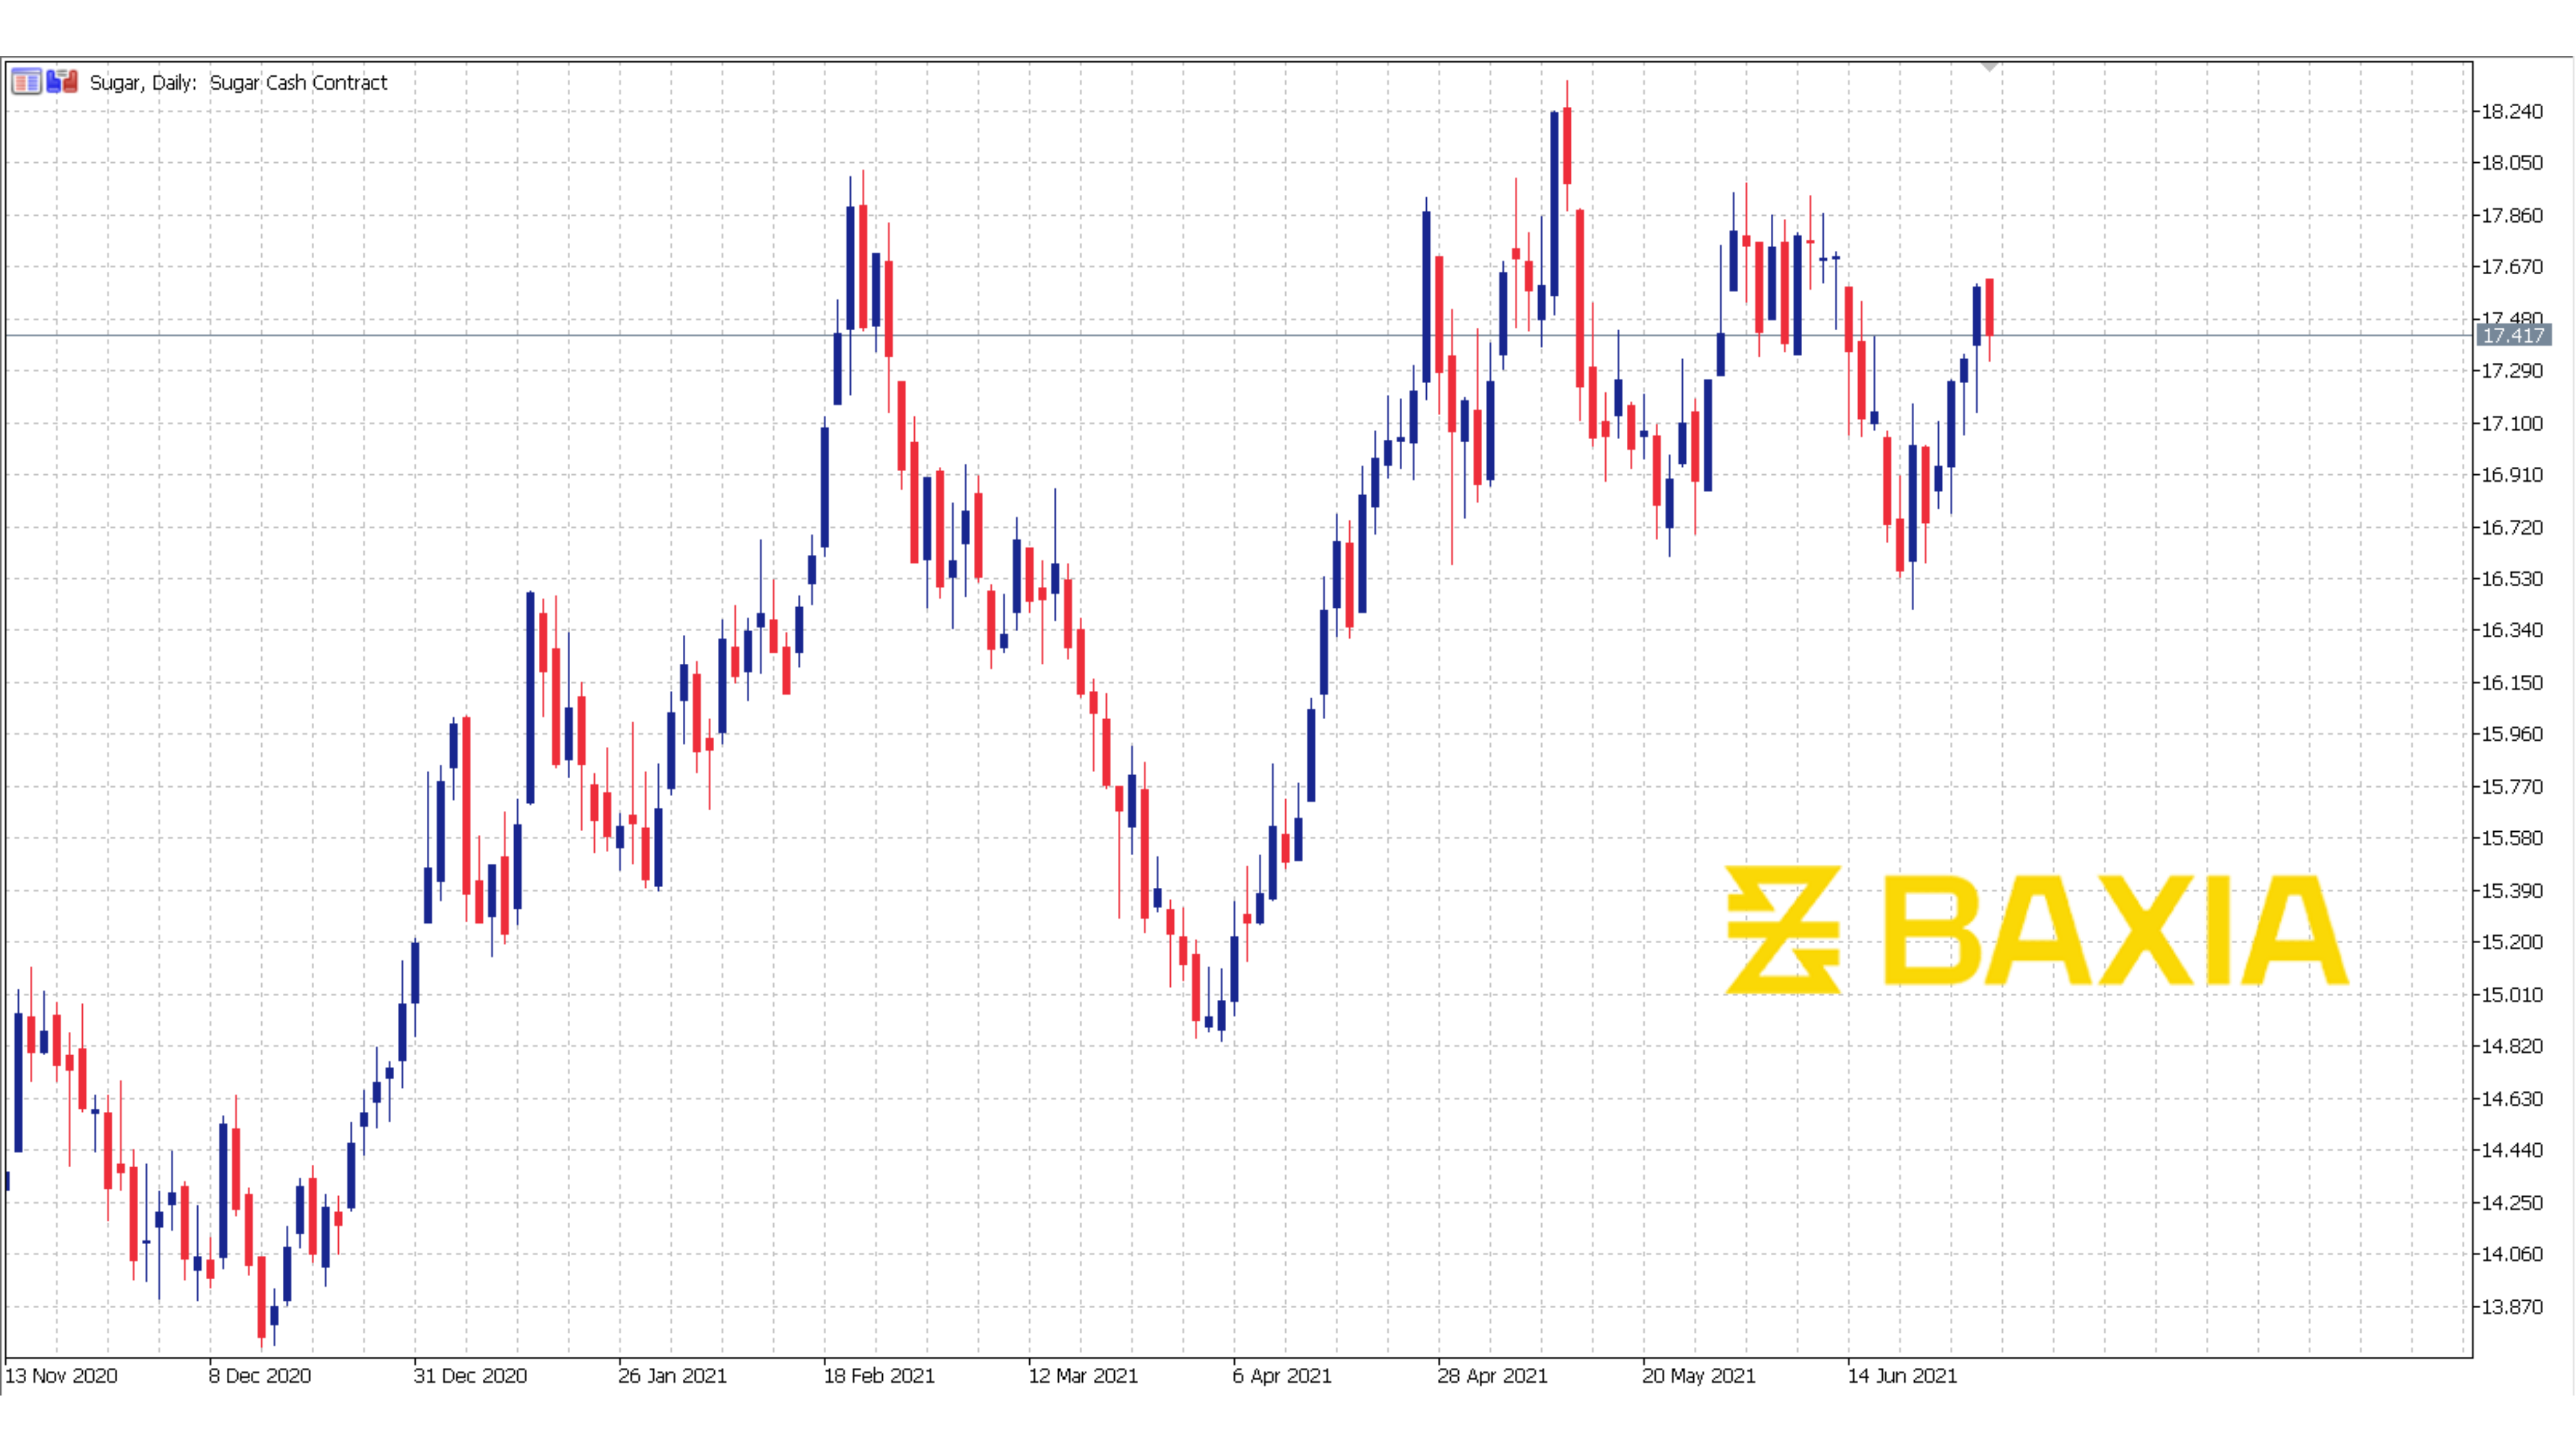Click the 18.240 price scale label
This screenshot has height=1451, width=2576.
click(x=2512, y=111)
